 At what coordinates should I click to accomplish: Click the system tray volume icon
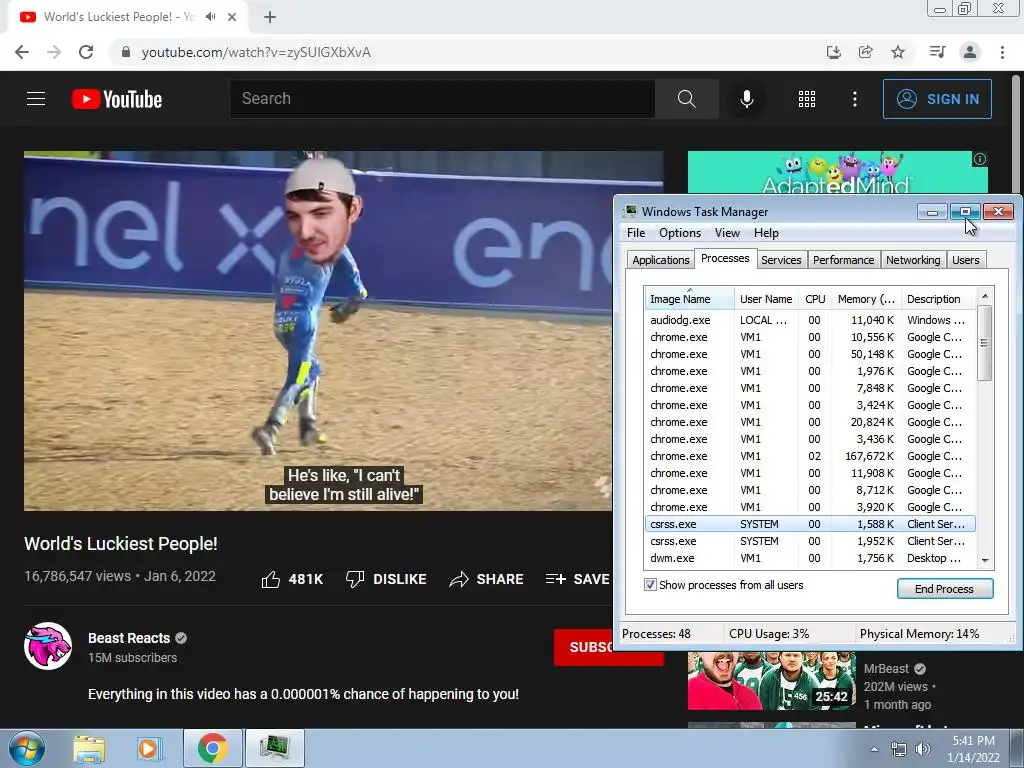click(x=923, y=749)
